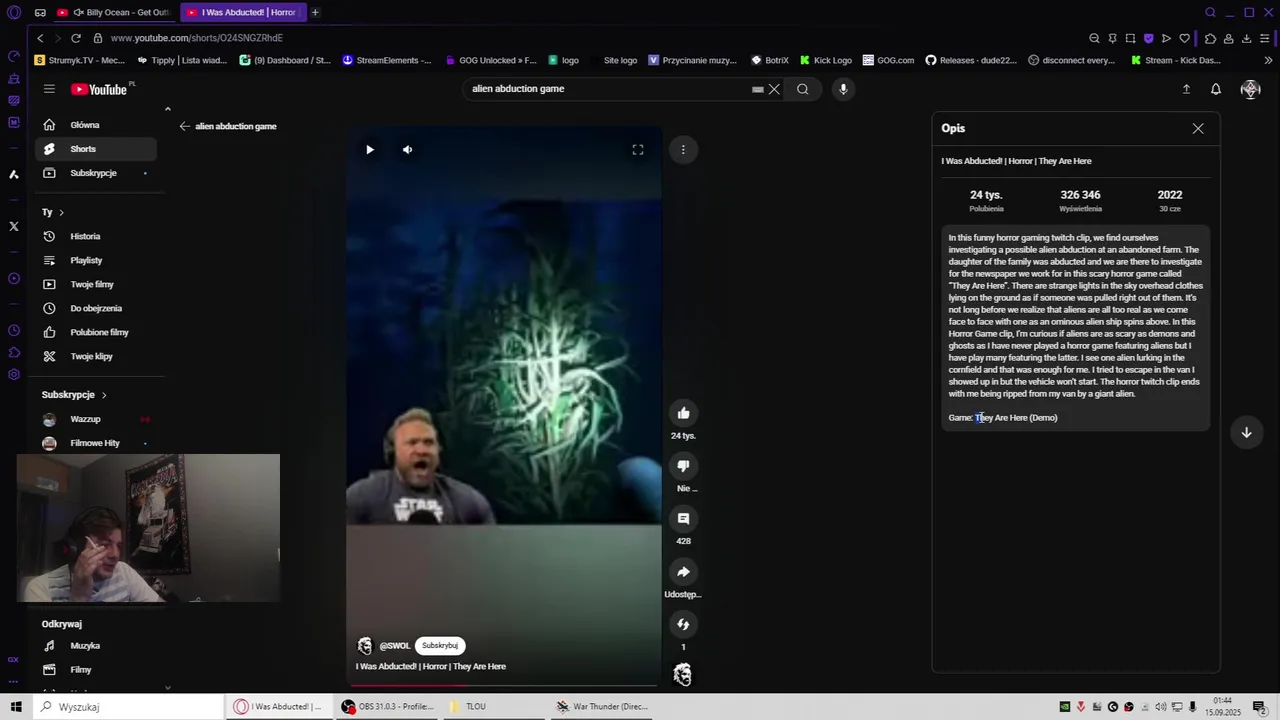
Task: Share the Short via Udostępnij arrow
Action: tap(683, 572)
